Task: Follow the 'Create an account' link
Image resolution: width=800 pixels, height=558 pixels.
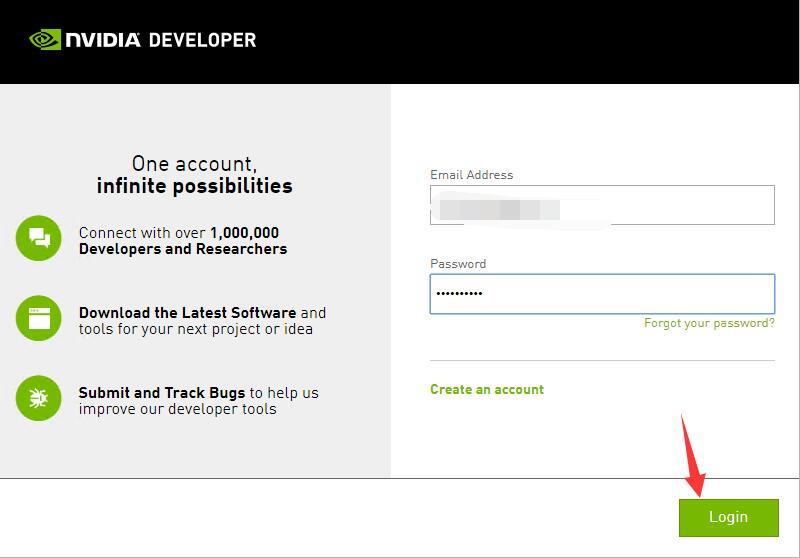Action: (487, 389)
